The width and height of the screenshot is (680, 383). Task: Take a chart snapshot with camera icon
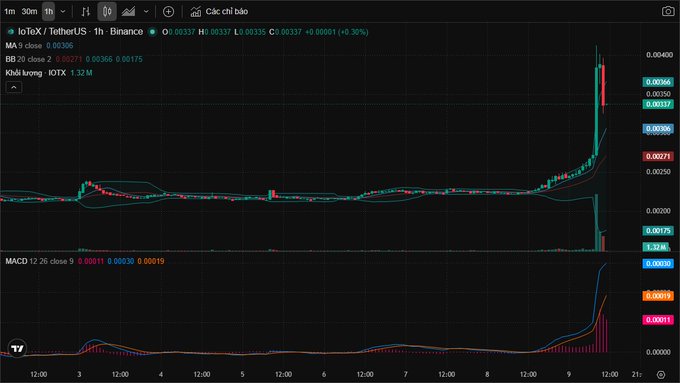point(668,11)
